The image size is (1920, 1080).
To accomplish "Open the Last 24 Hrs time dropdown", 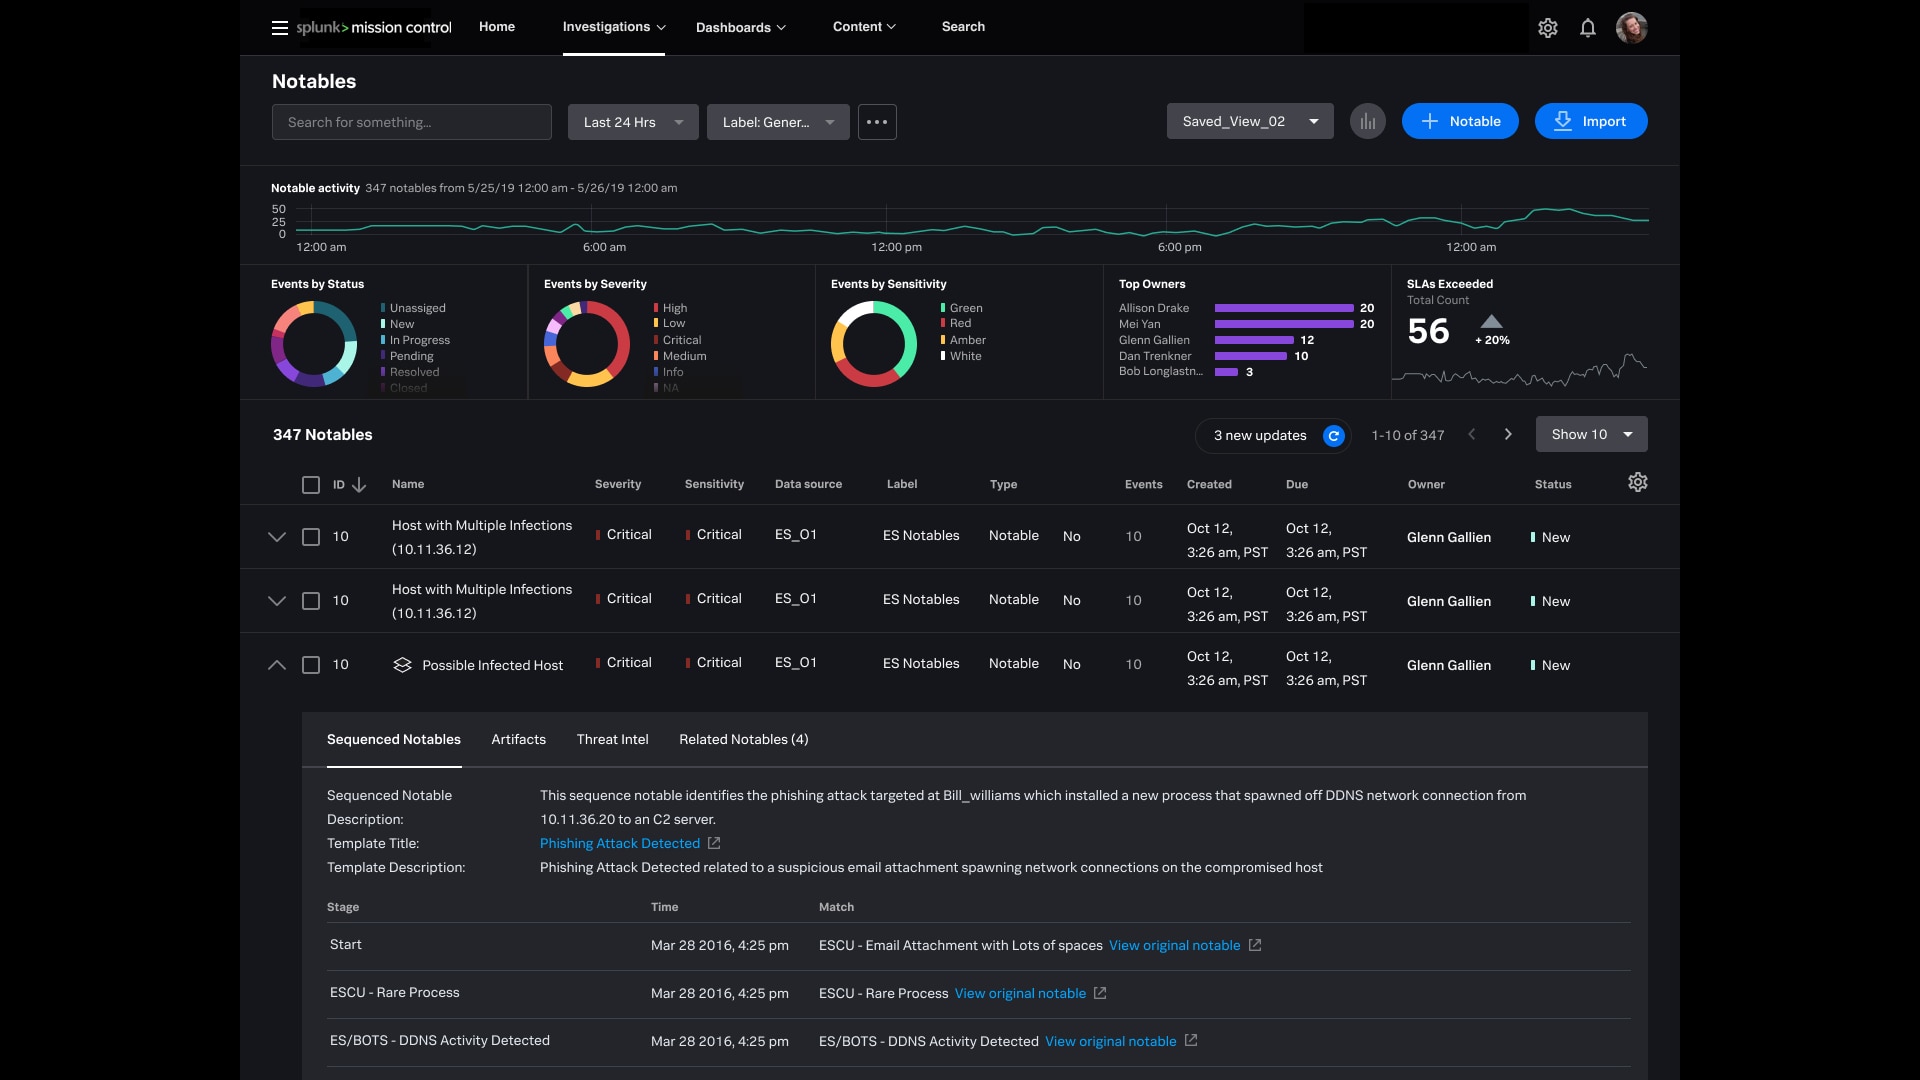I will pos(633,122).
